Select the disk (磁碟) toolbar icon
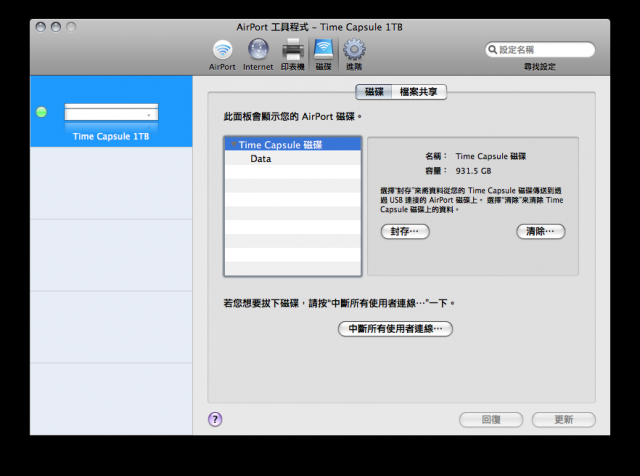Screen dimensions: 640x476 coord(323,55)
